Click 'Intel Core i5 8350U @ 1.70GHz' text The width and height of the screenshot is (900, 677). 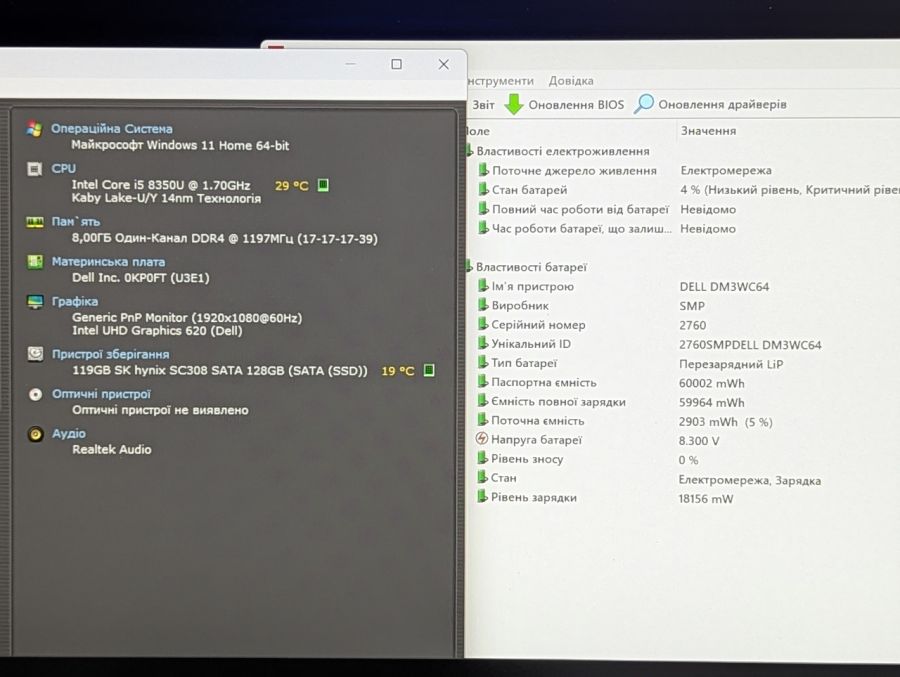click(x=161, y=185)
